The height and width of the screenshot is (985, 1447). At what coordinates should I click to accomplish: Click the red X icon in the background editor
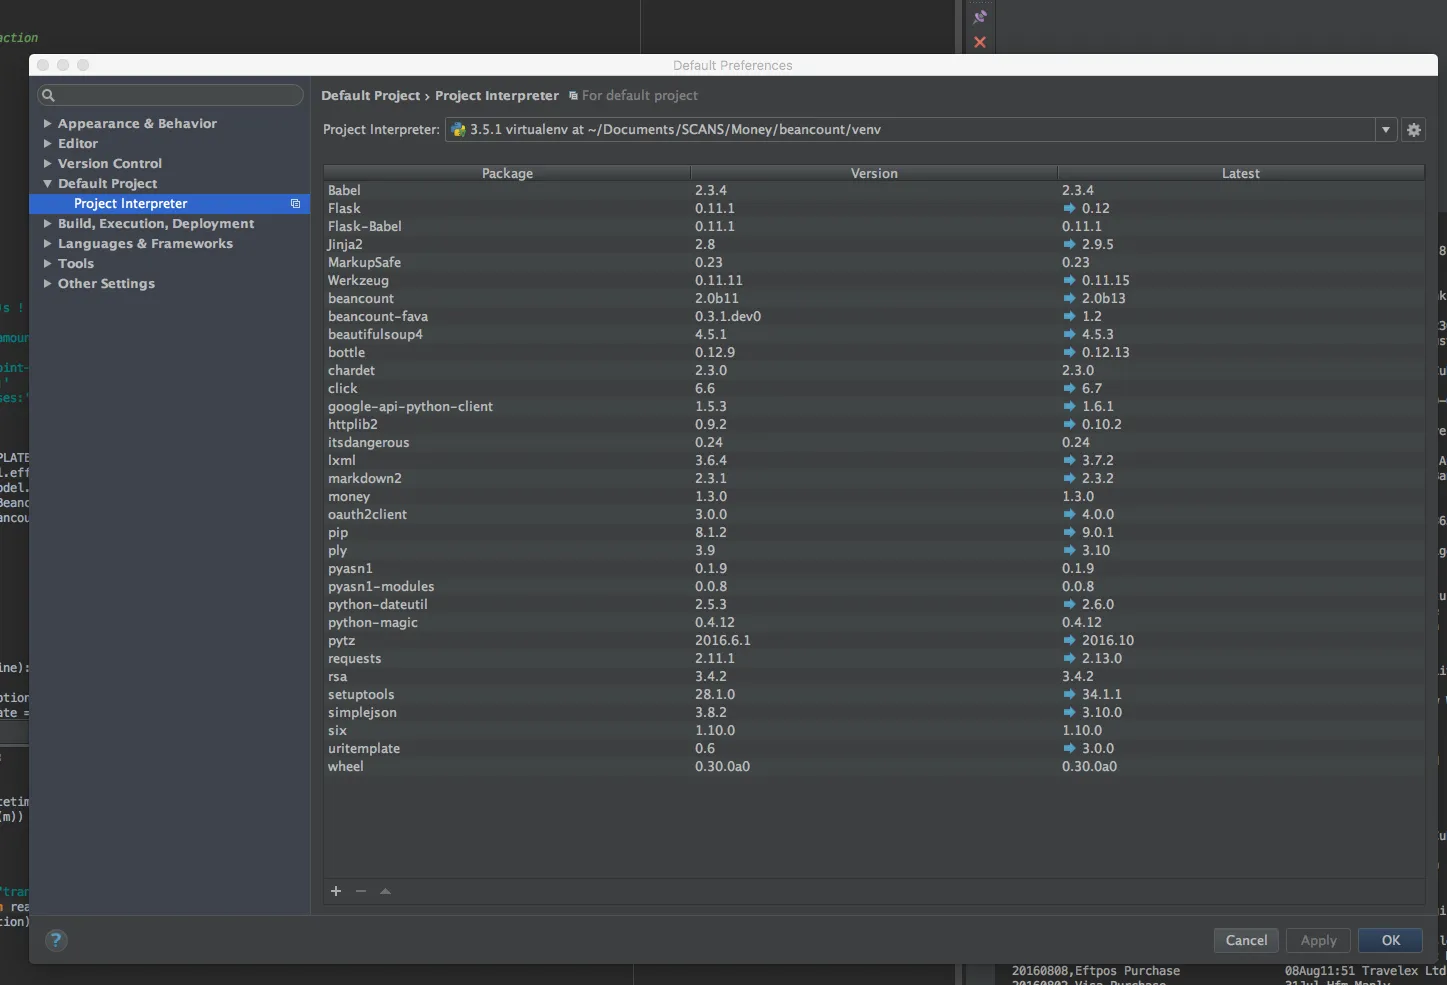point(980,42)
